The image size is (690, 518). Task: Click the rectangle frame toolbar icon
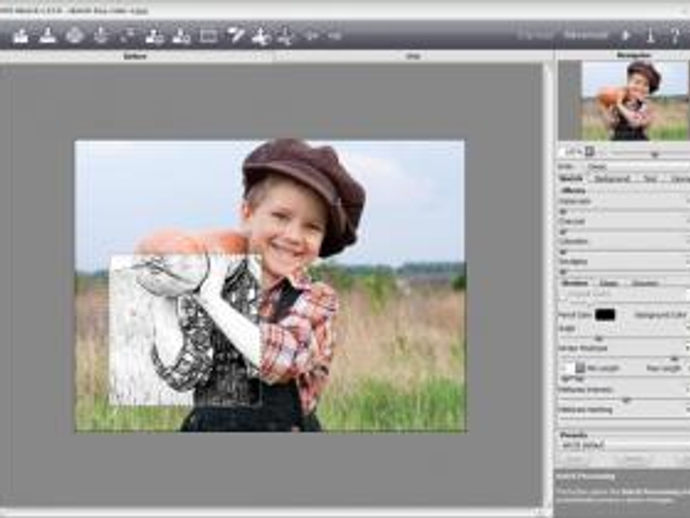(x=208, y=36)
